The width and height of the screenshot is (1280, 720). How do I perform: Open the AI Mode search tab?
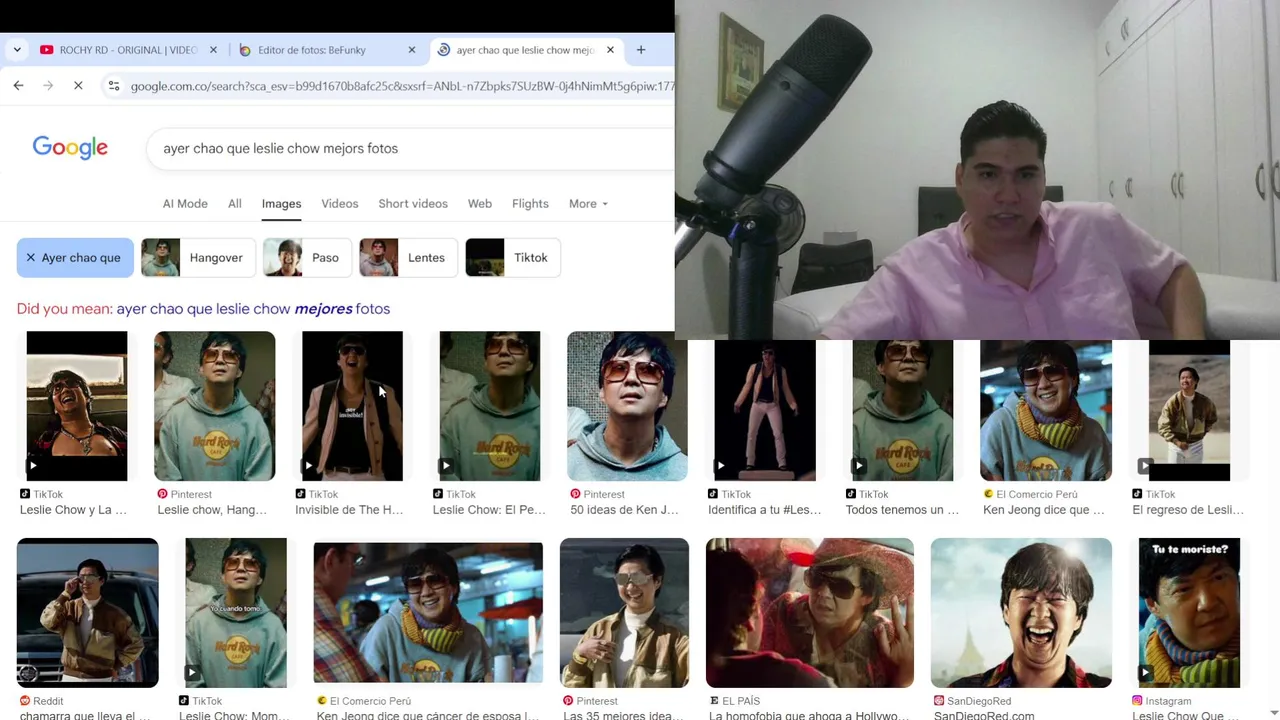pos(185,204)
